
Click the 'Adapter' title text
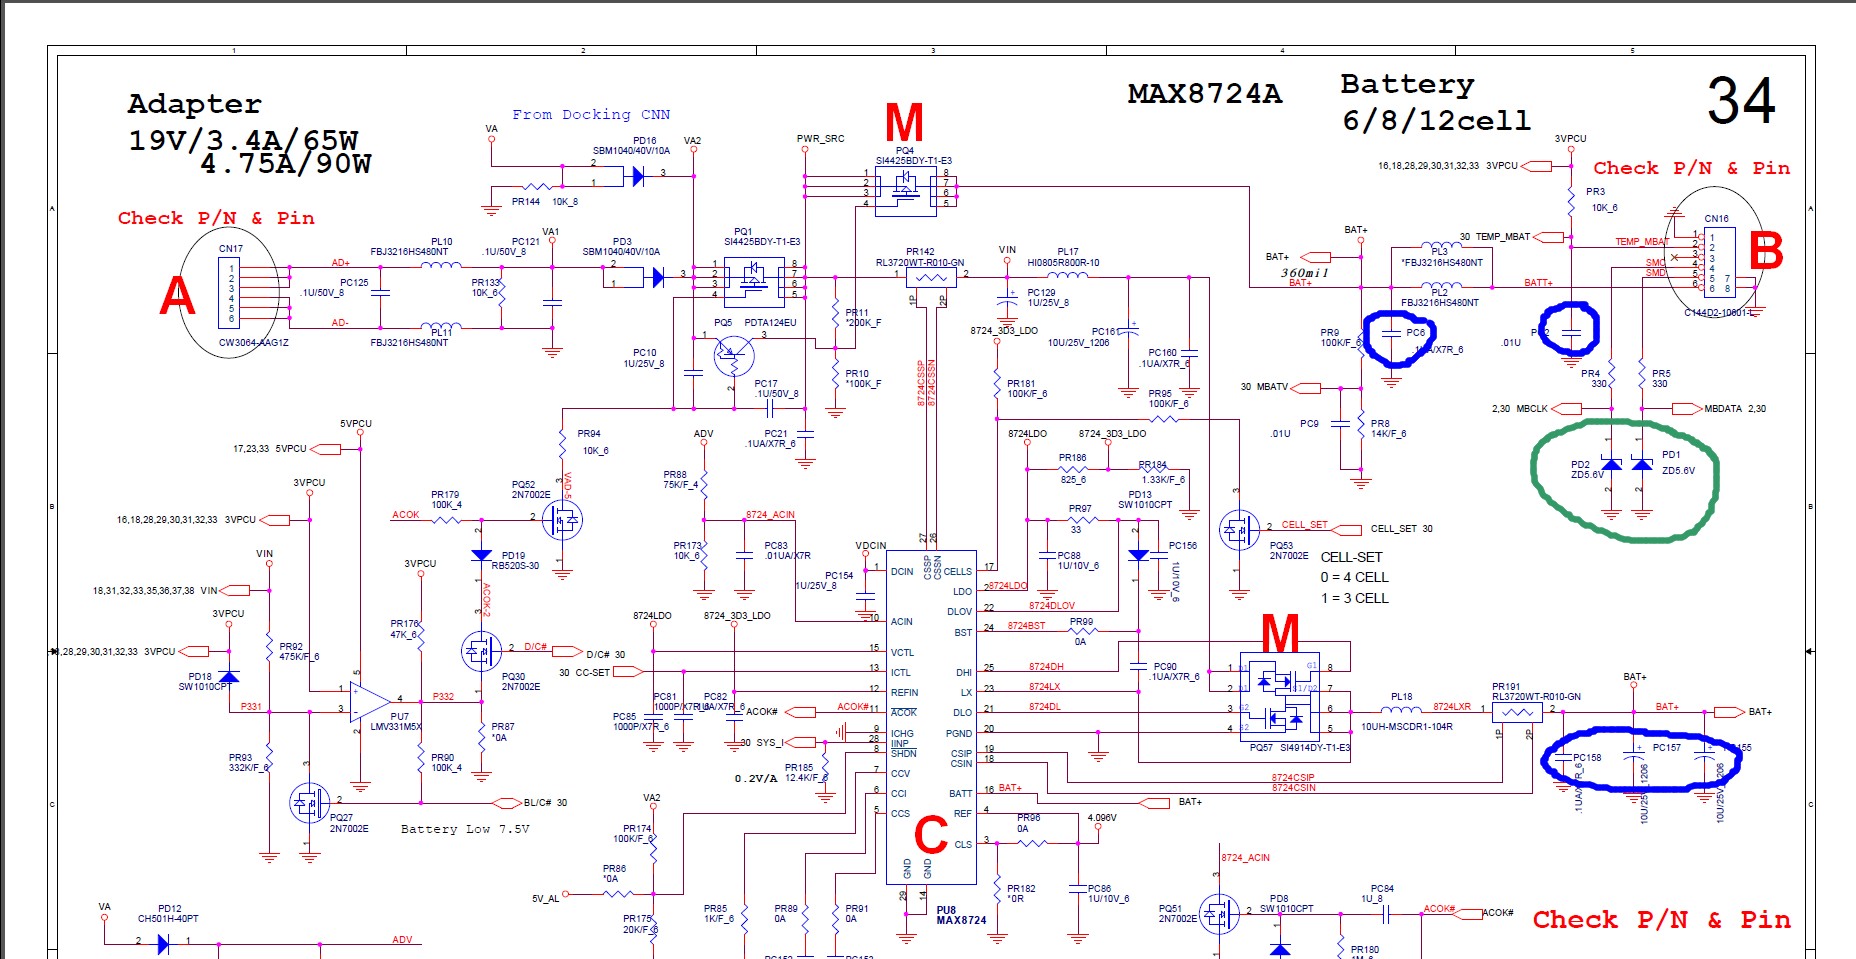(195, 104)
